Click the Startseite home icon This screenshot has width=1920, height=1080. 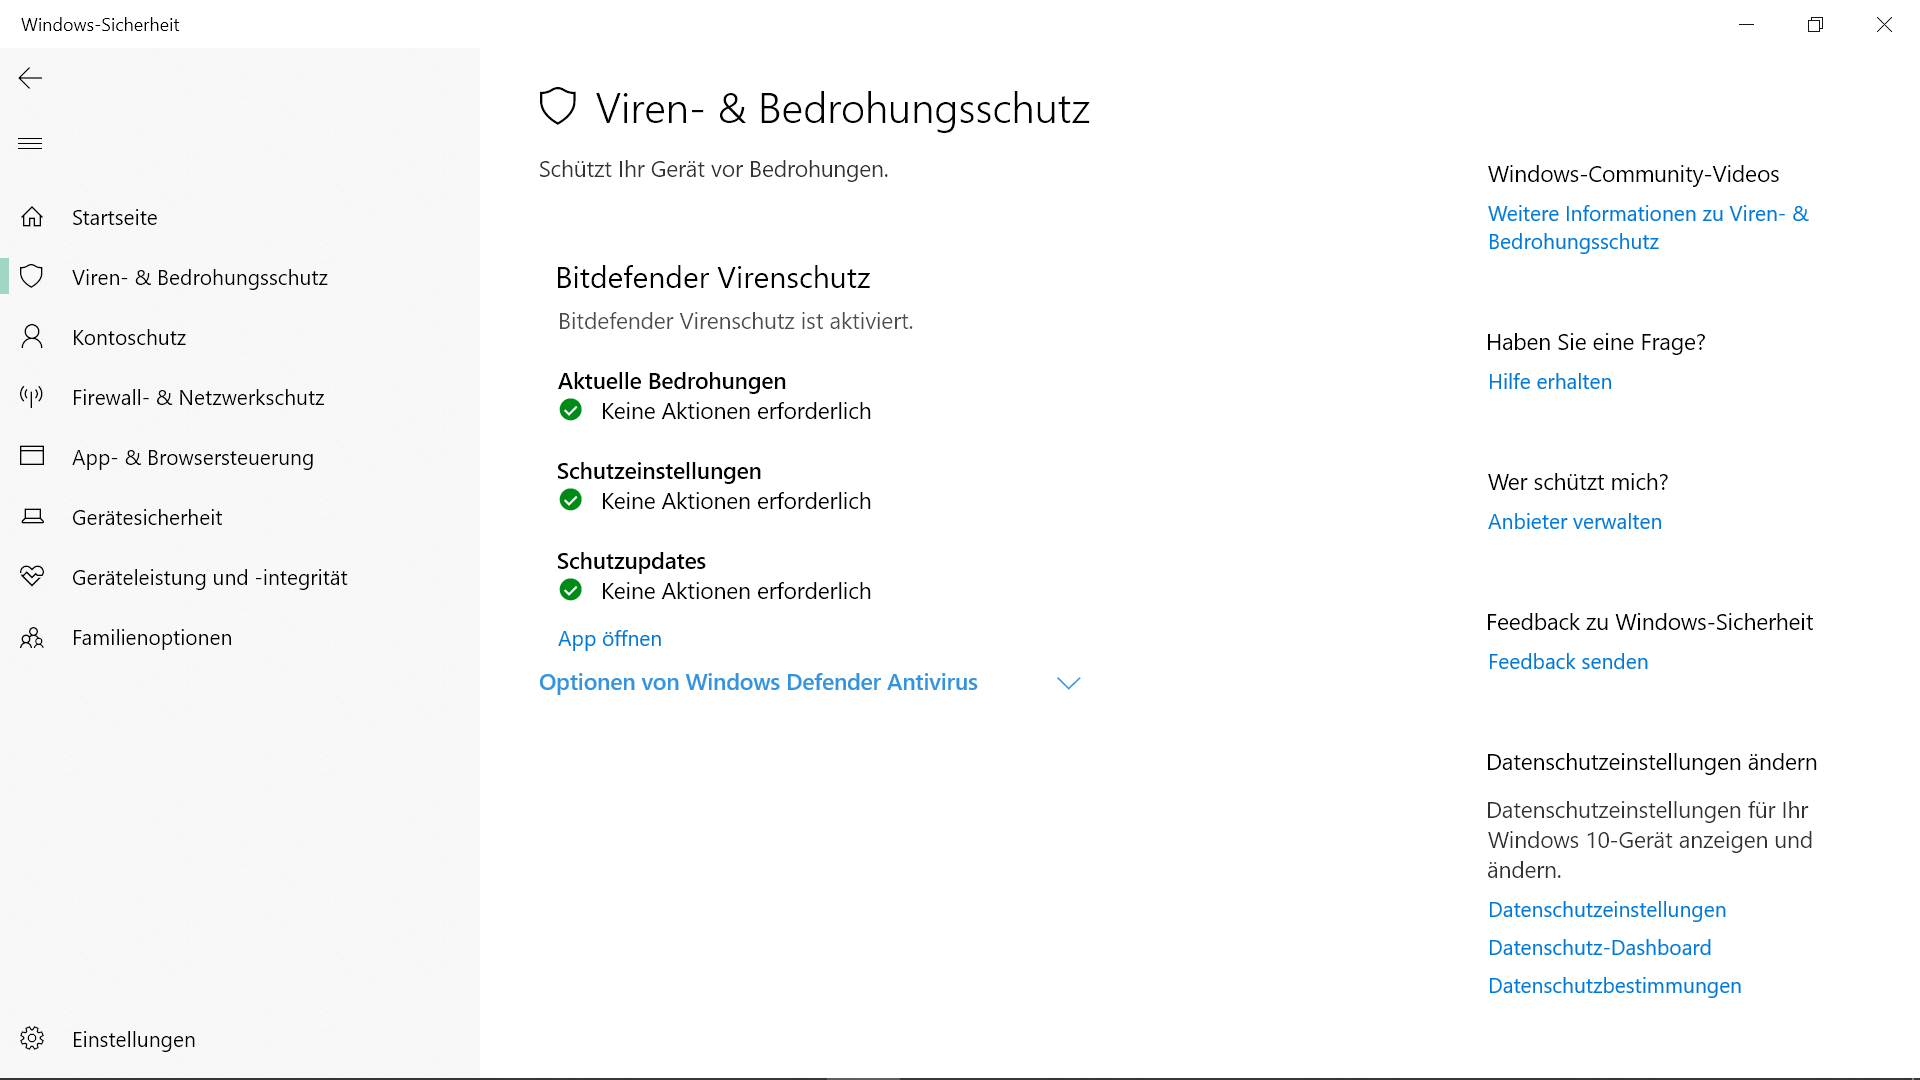coord(32,217)
